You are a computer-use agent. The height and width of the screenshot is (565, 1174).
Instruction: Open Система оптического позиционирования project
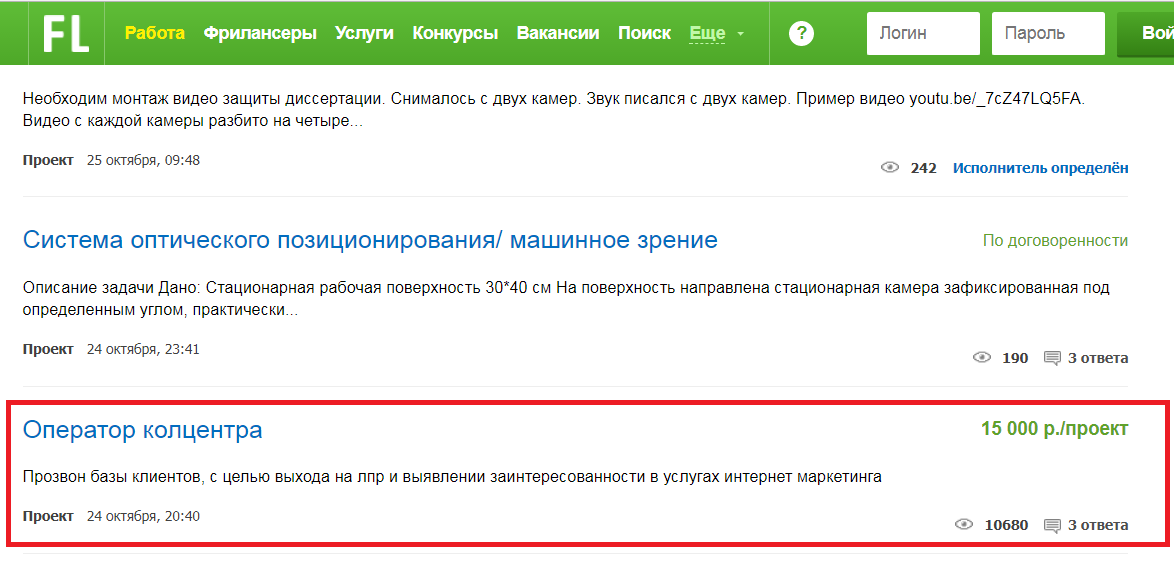click(x=370, y=240)
